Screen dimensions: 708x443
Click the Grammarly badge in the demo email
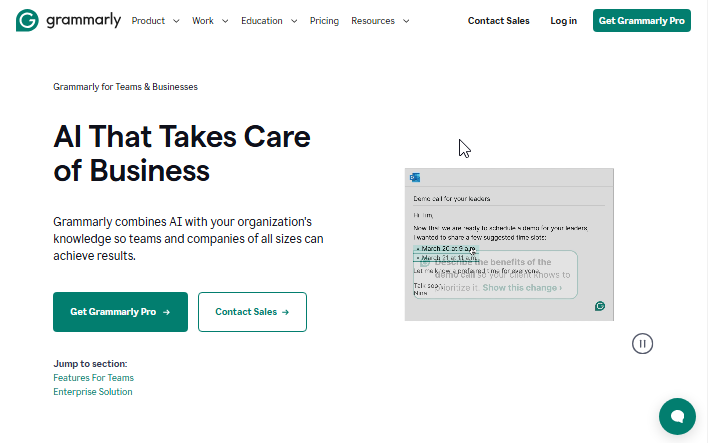[600, 306]
